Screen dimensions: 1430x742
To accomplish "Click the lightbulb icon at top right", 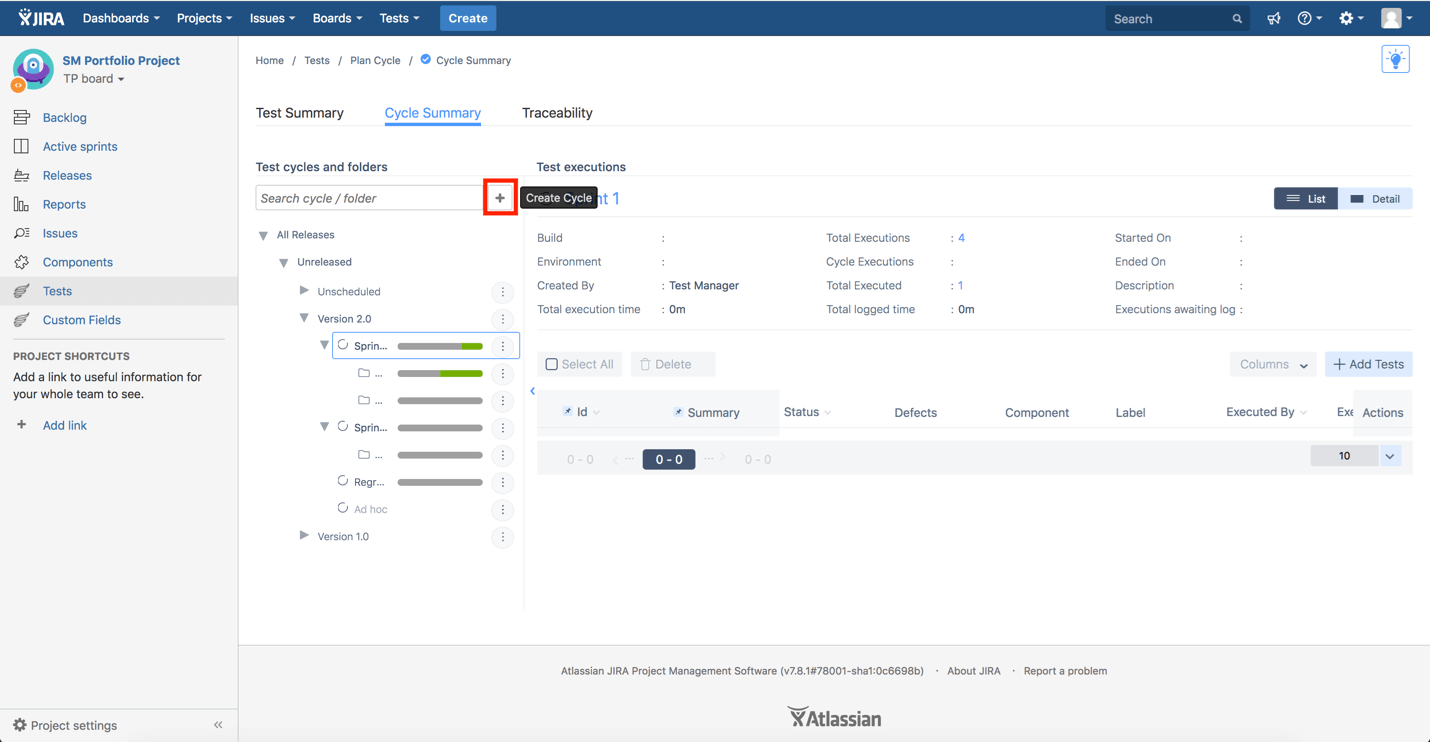I will (1395, 60).
